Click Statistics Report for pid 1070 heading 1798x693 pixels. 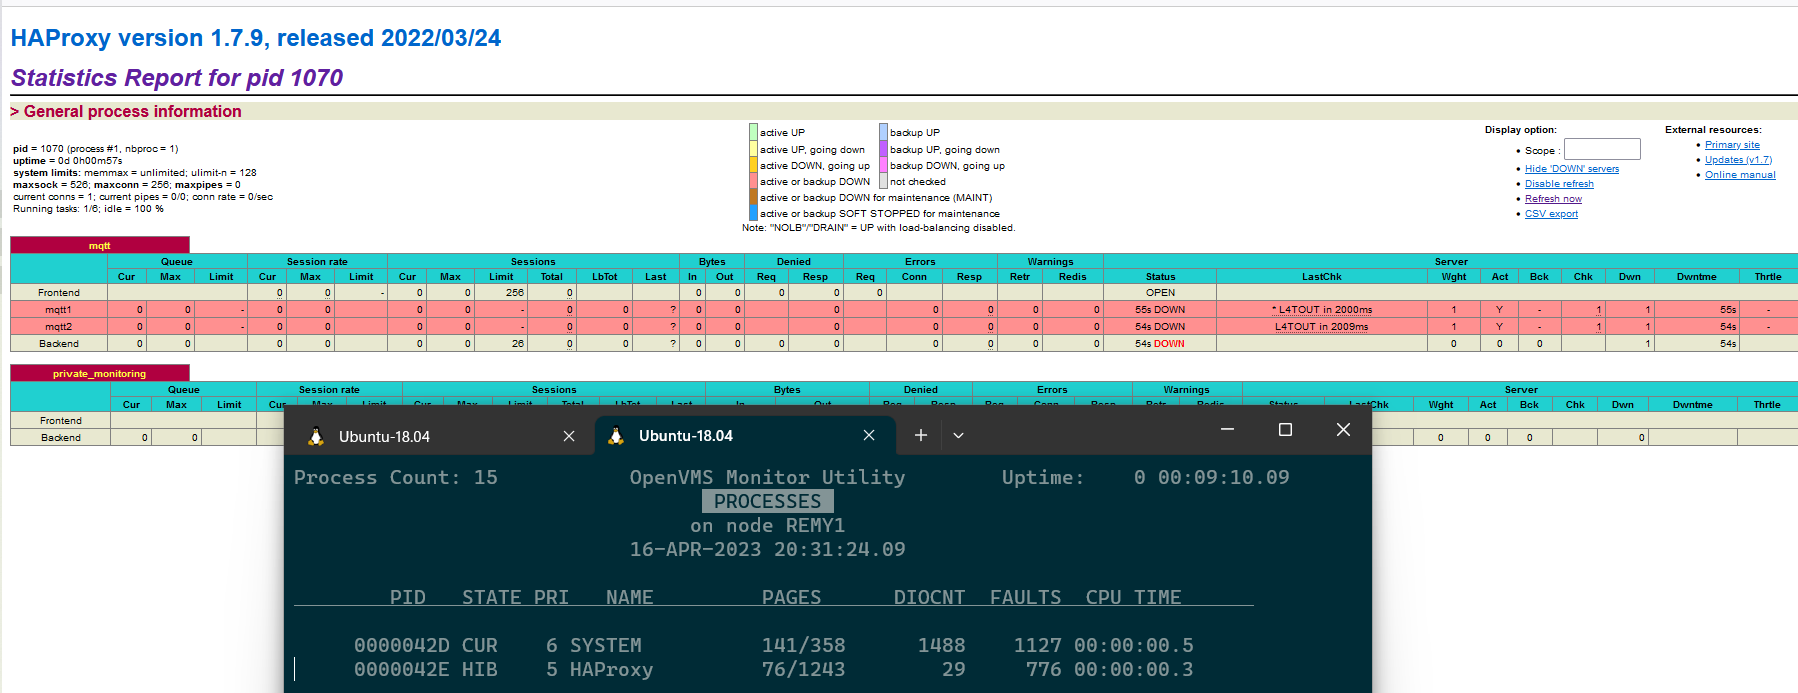coord(177,78)
